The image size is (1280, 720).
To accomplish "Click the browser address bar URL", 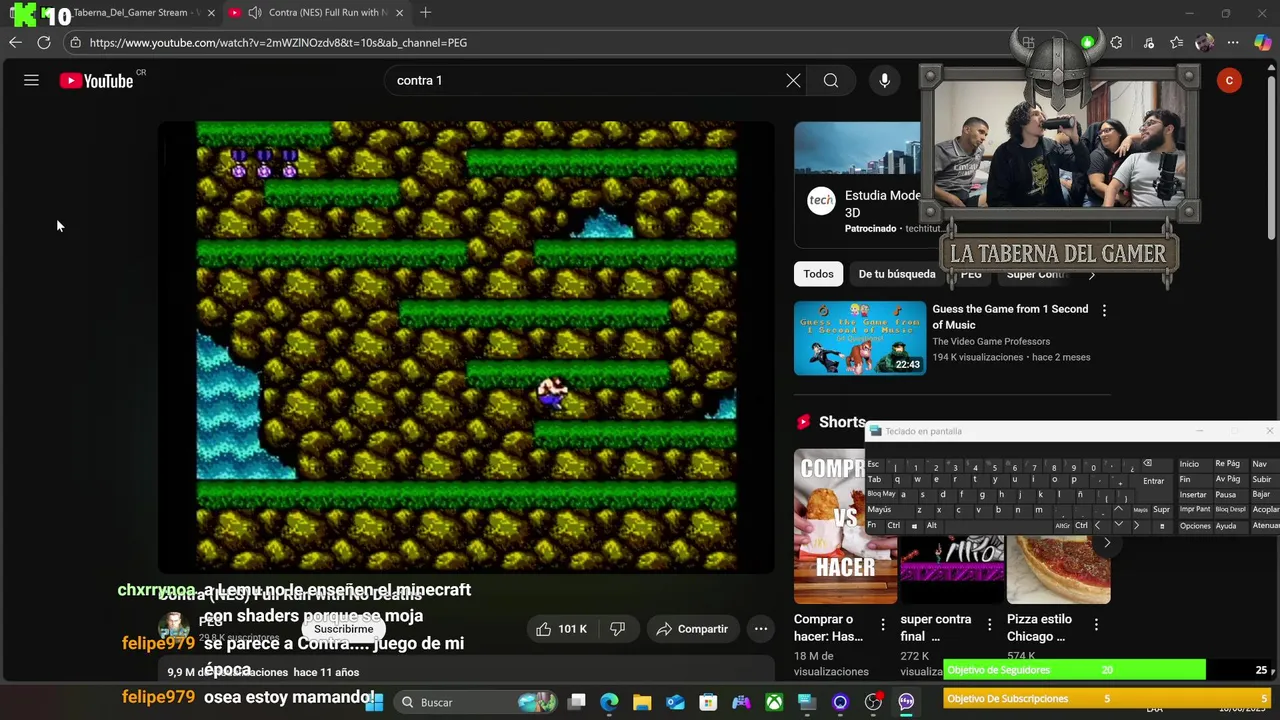I will 278,43.
